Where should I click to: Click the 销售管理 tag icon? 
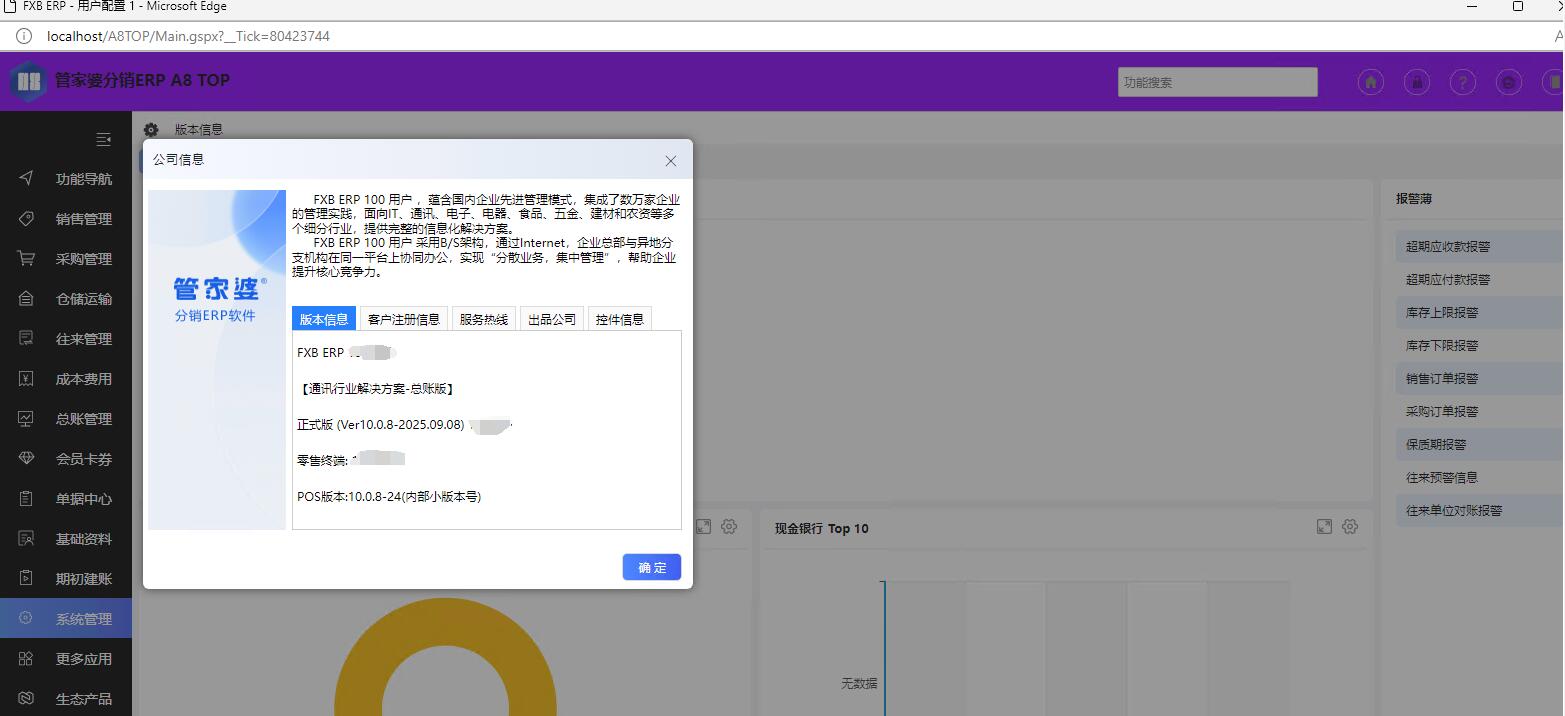[27, 219]
